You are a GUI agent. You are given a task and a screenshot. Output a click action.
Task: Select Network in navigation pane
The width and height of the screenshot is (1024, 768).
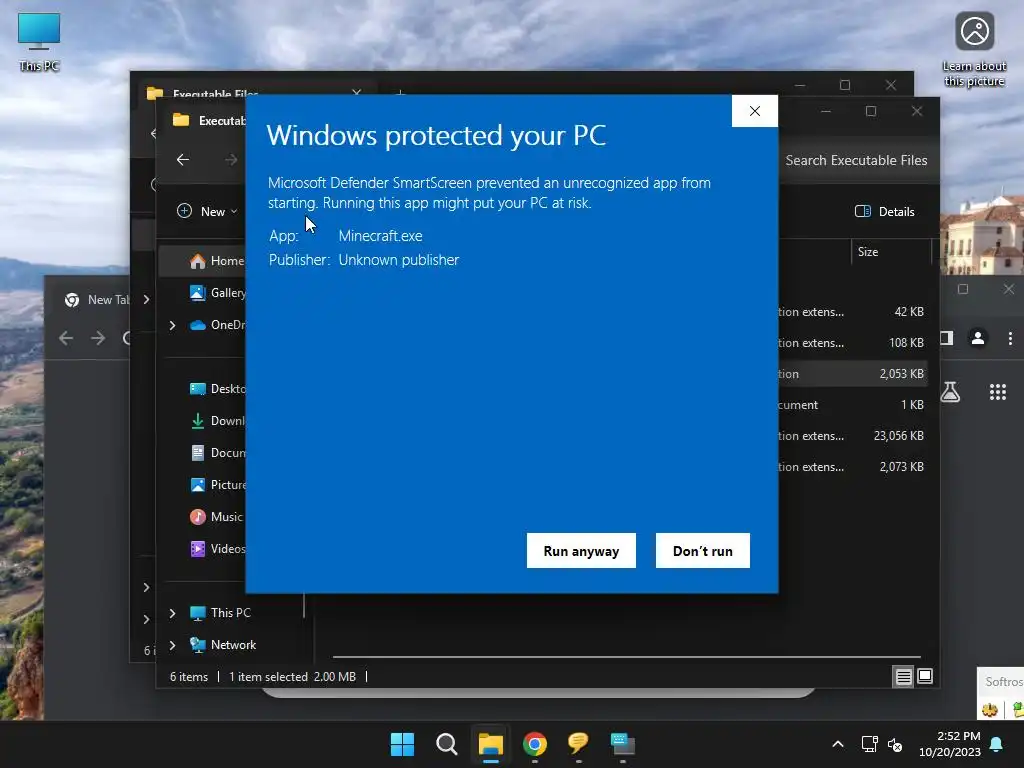[x=223, y=645]
